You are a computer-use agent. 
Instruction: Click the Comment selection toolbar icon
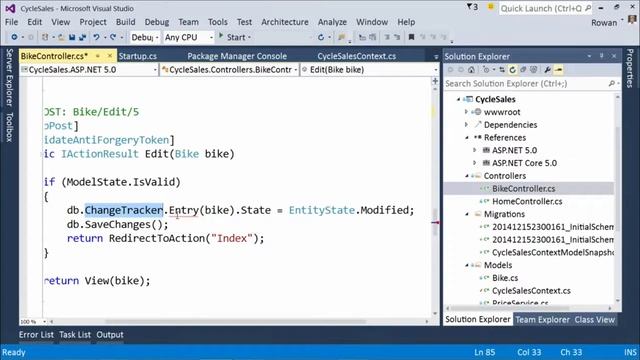pyautogui.click(x=362, y=37)
